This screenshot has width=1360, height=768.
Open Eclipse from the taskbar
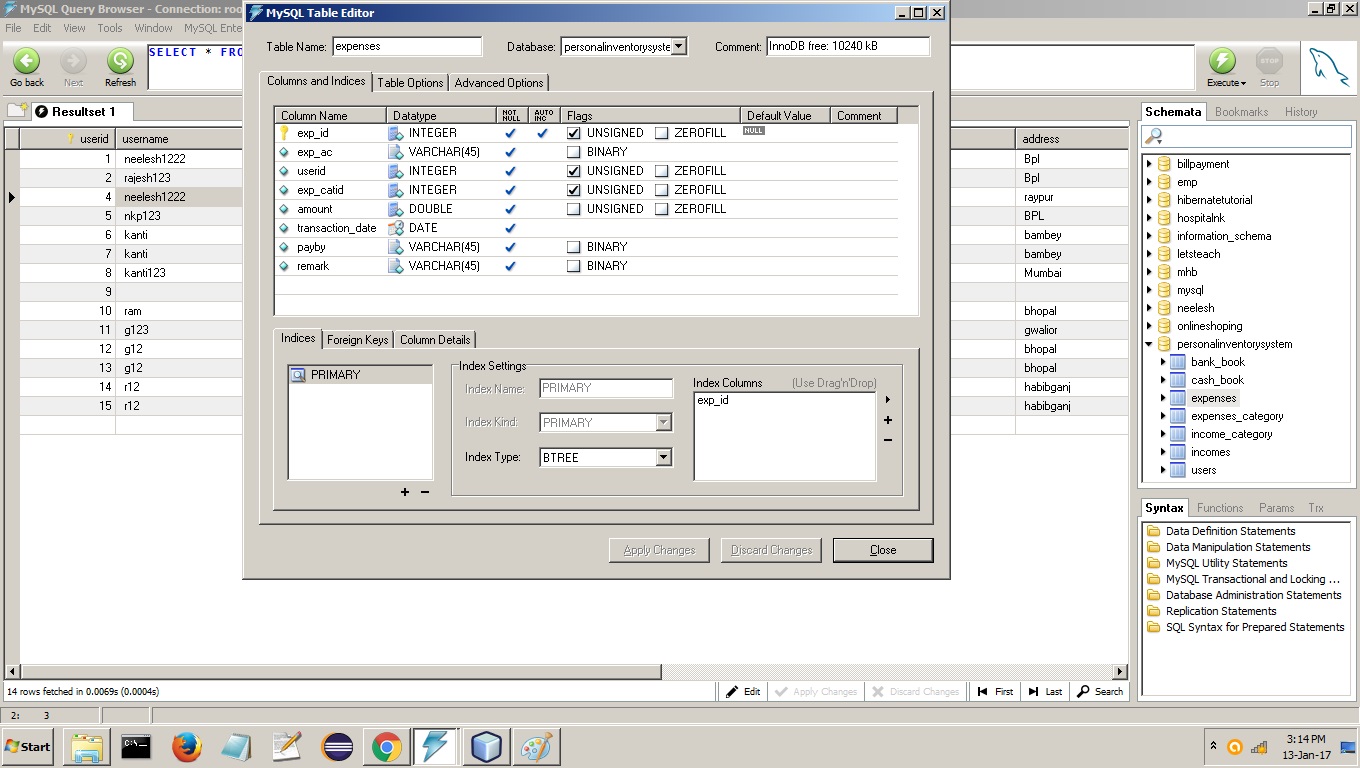[336, 747]
